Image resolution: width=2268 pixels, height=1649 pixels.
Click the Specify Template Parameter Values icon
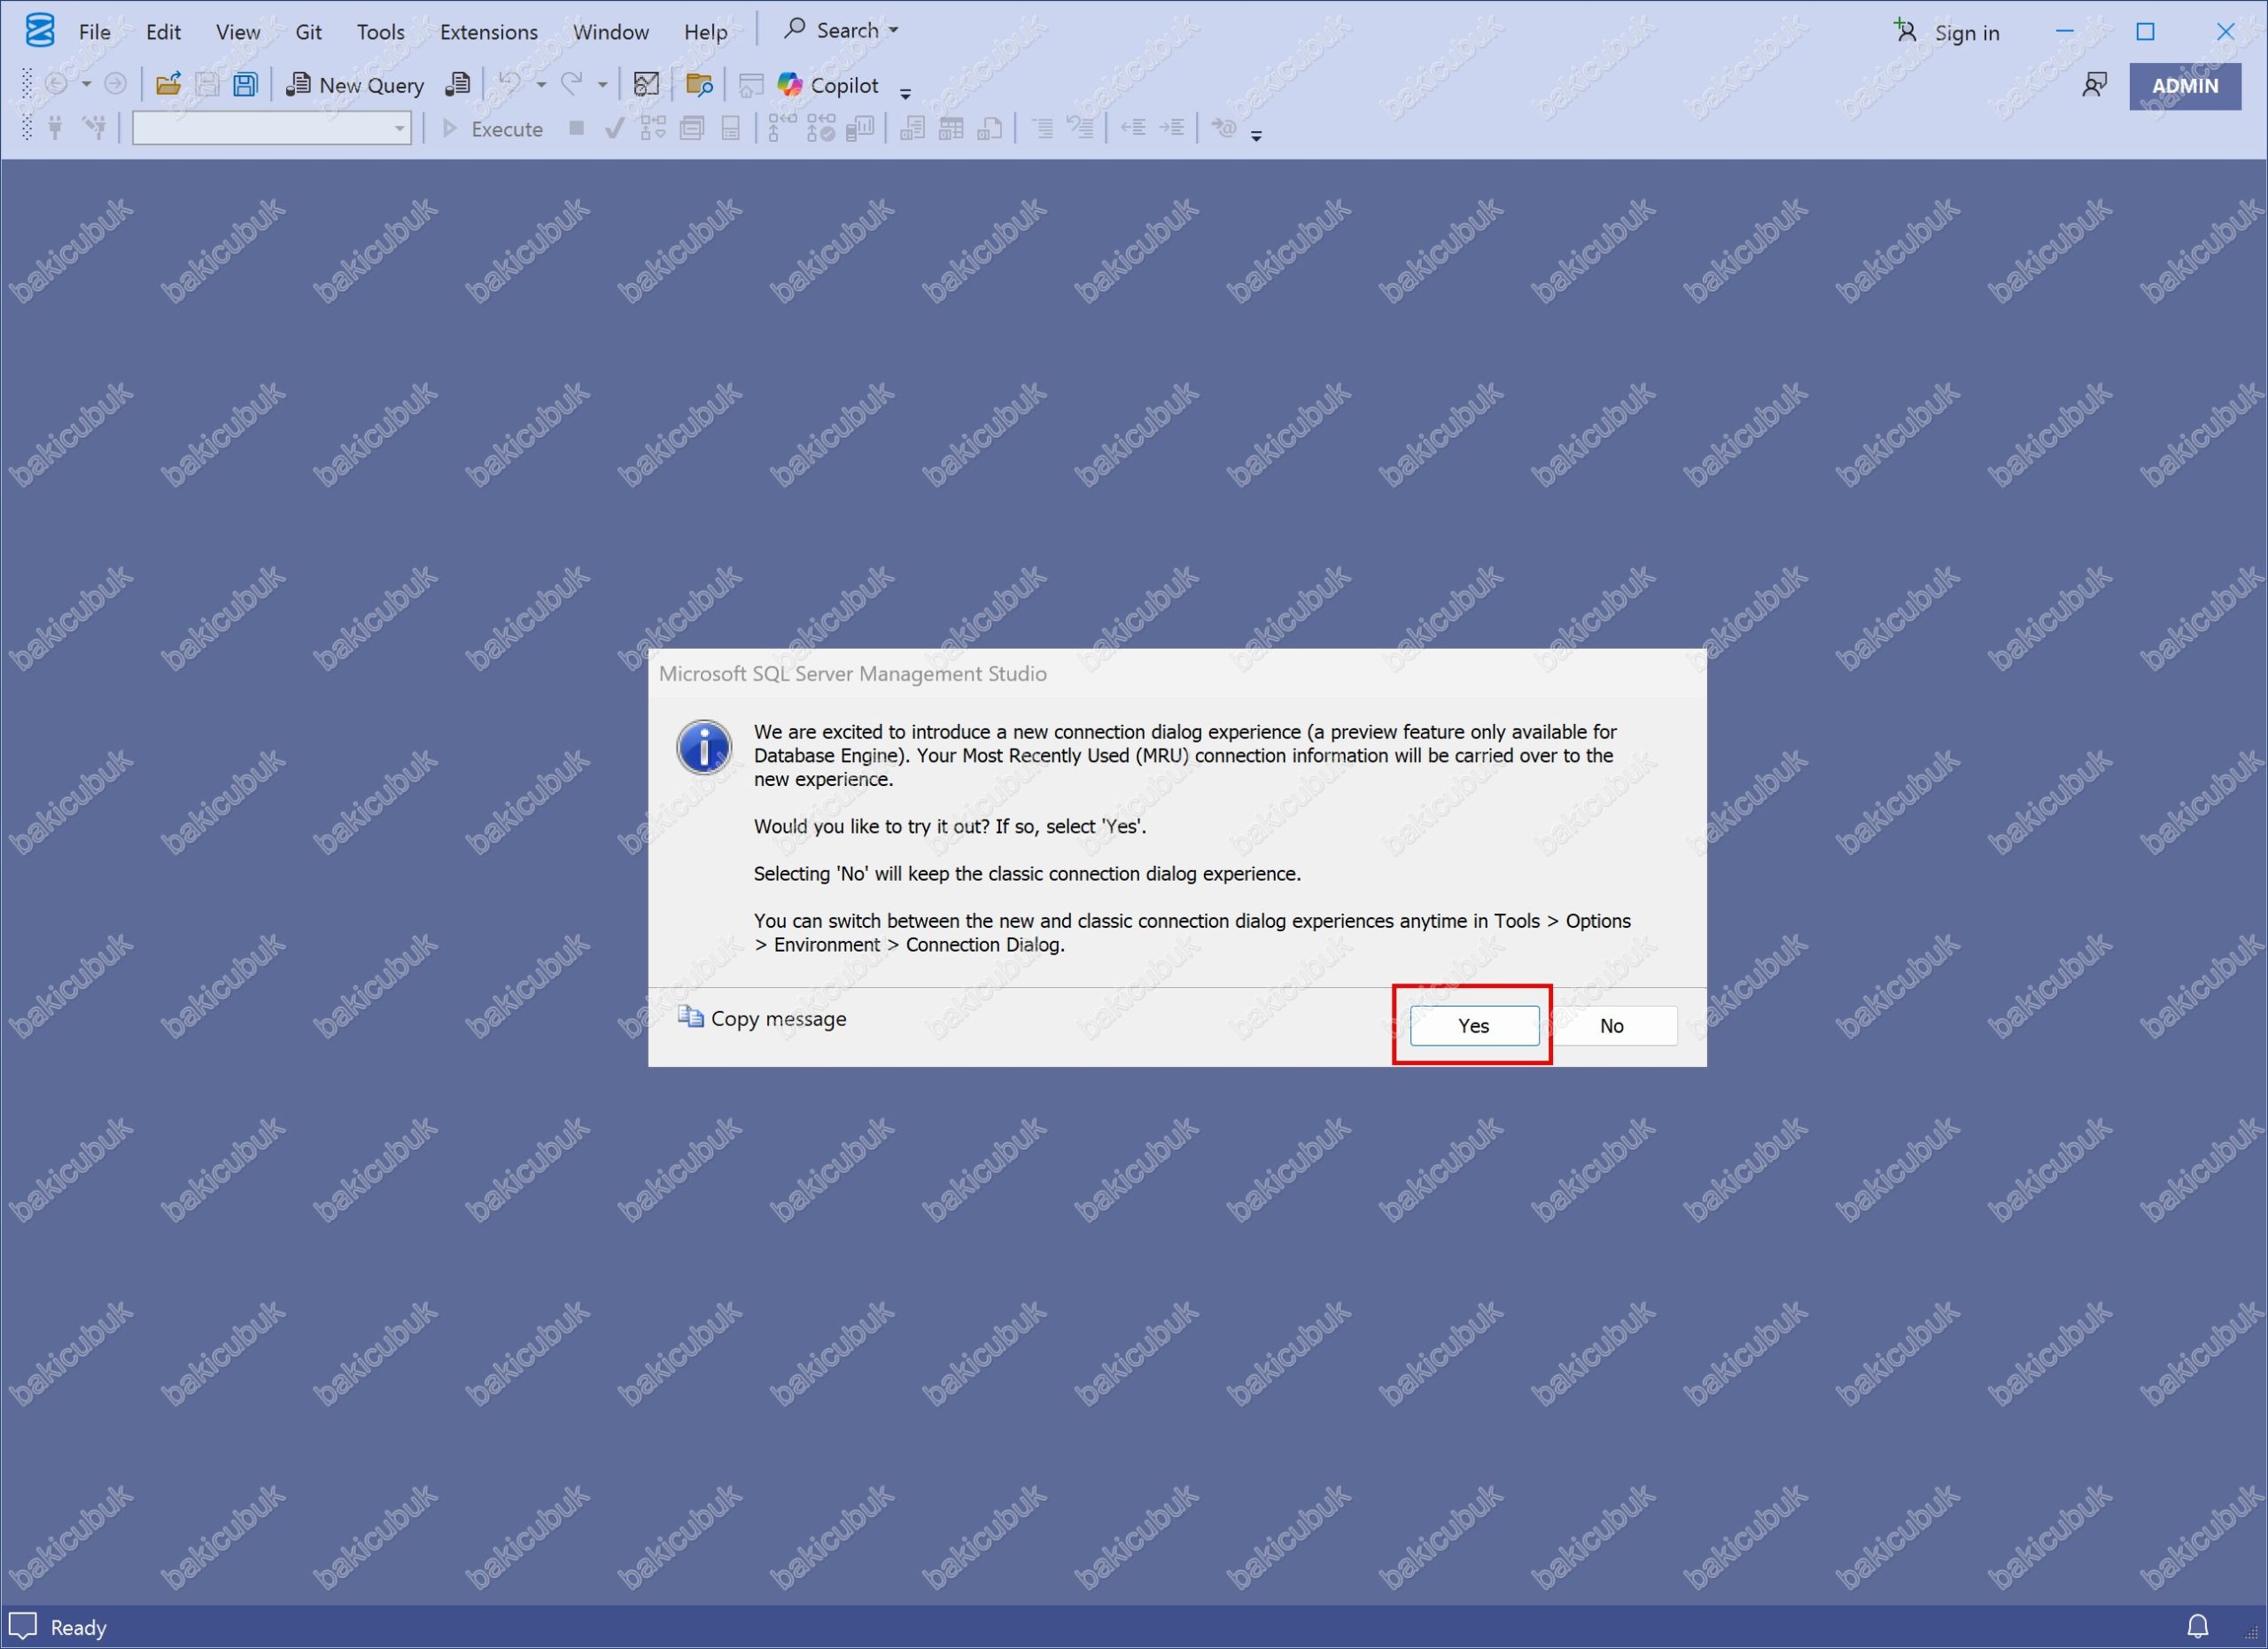(x=1224, y=127)
